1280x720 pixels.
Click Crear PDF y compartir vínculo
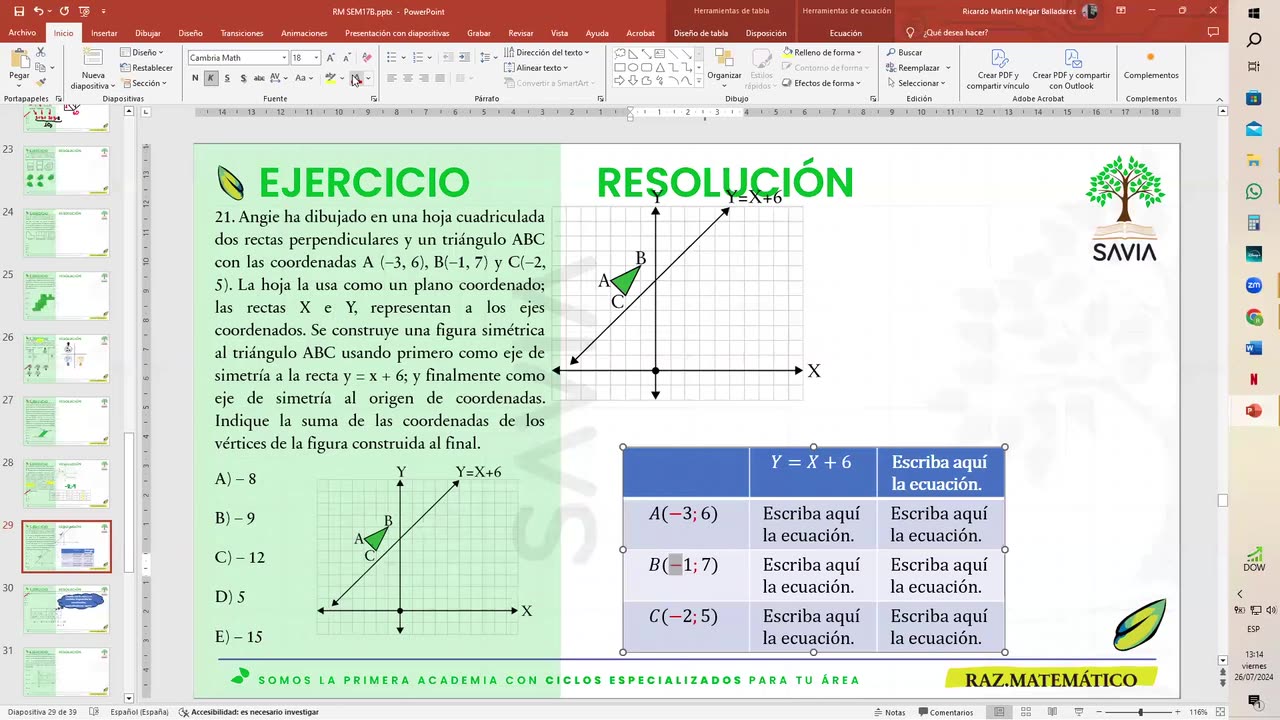[998, 69]
